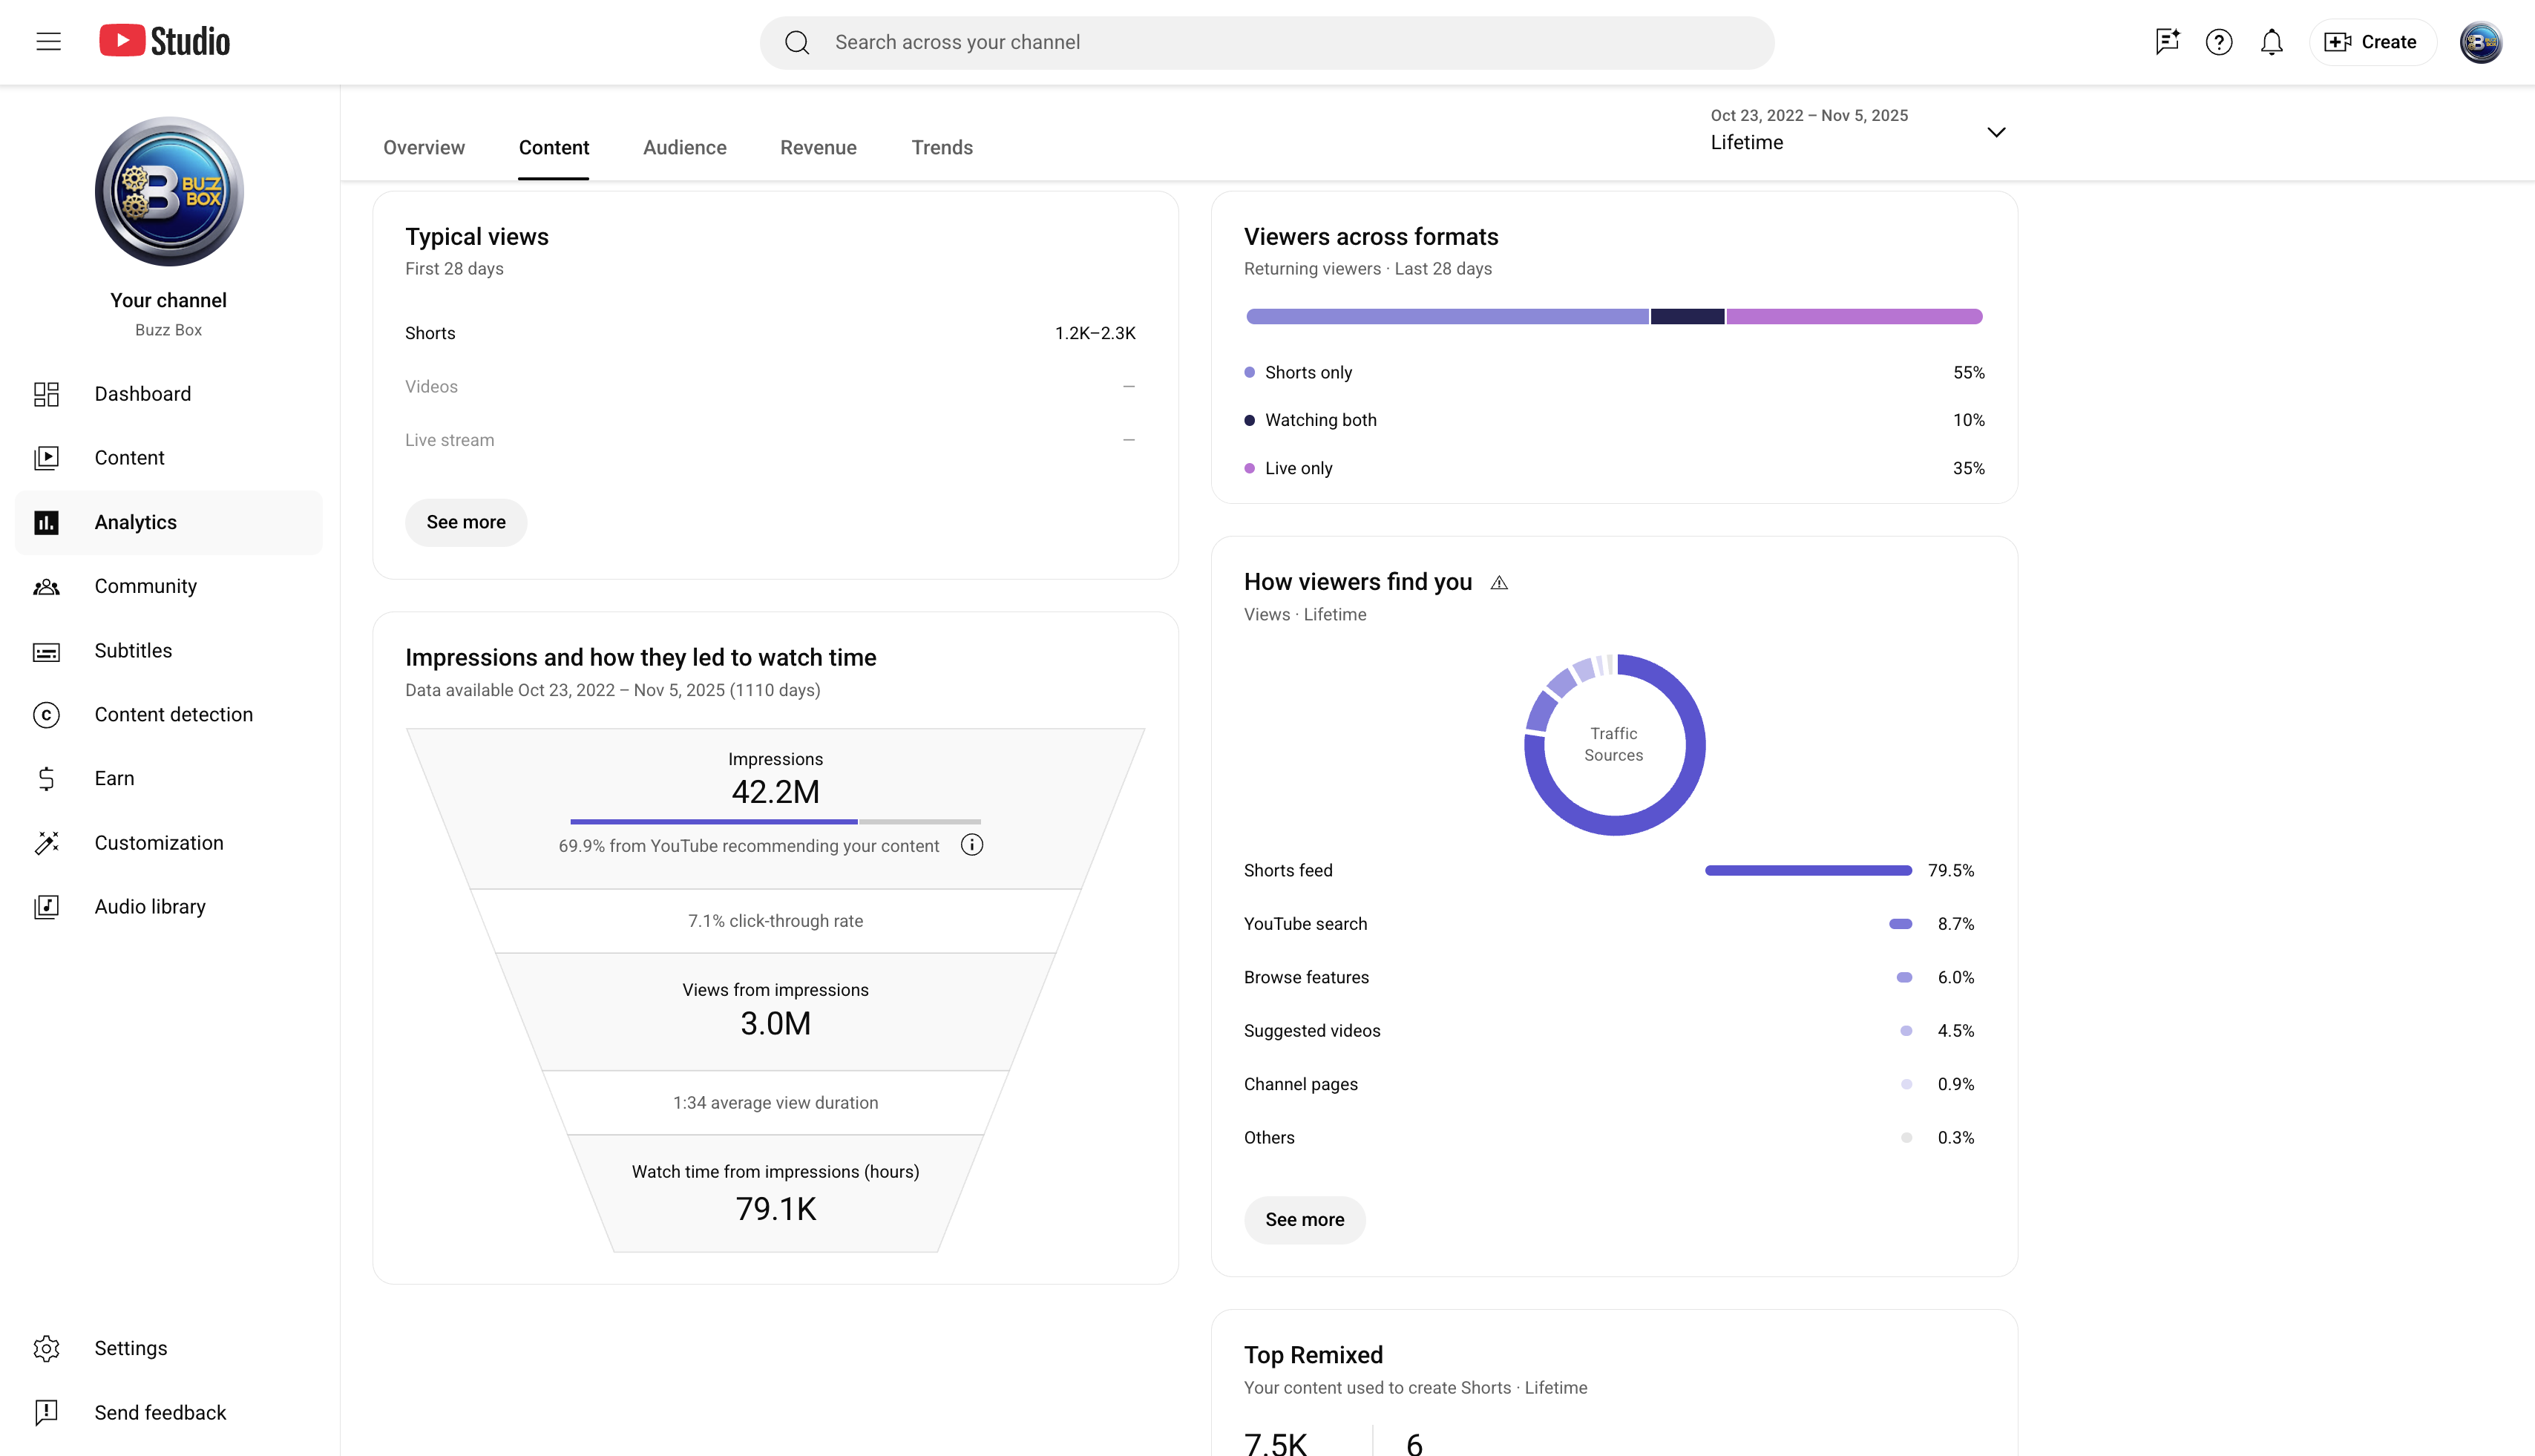The height and width of the screenshot is (1456, 2535).
Task: Click See more under Typical views
Action: (x=466, y=522)
